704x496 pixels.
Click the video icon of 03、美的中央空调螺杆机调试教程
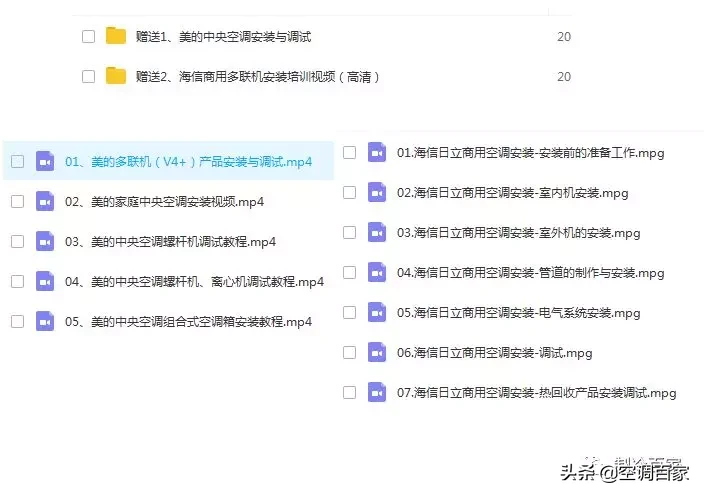(45, 241)
